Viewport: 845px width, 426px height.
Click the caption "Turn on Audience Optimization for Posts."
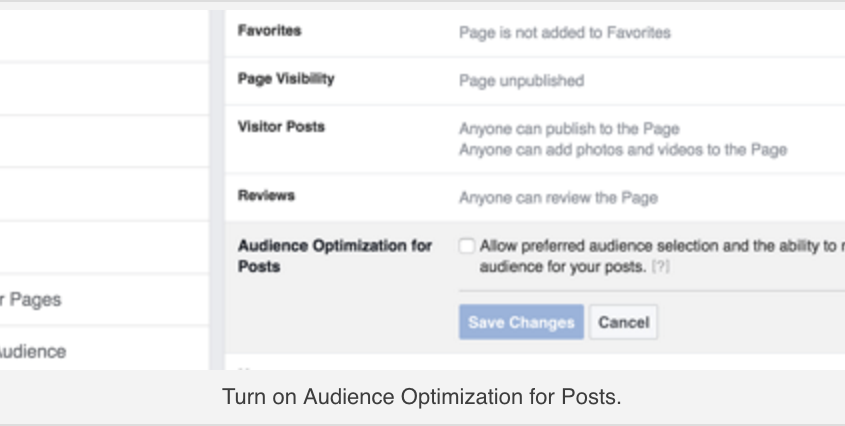[x=422, y=397]
